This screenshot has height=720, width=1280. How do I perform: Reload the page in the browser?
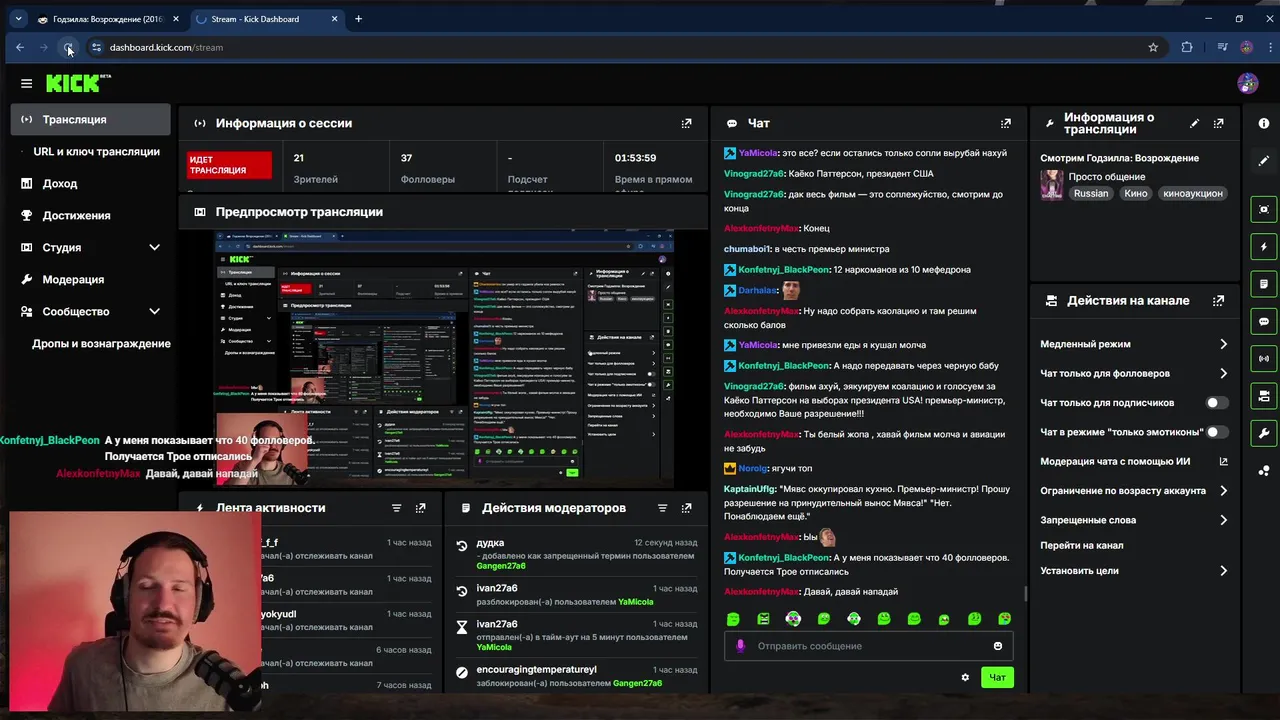tap(68, 47)
